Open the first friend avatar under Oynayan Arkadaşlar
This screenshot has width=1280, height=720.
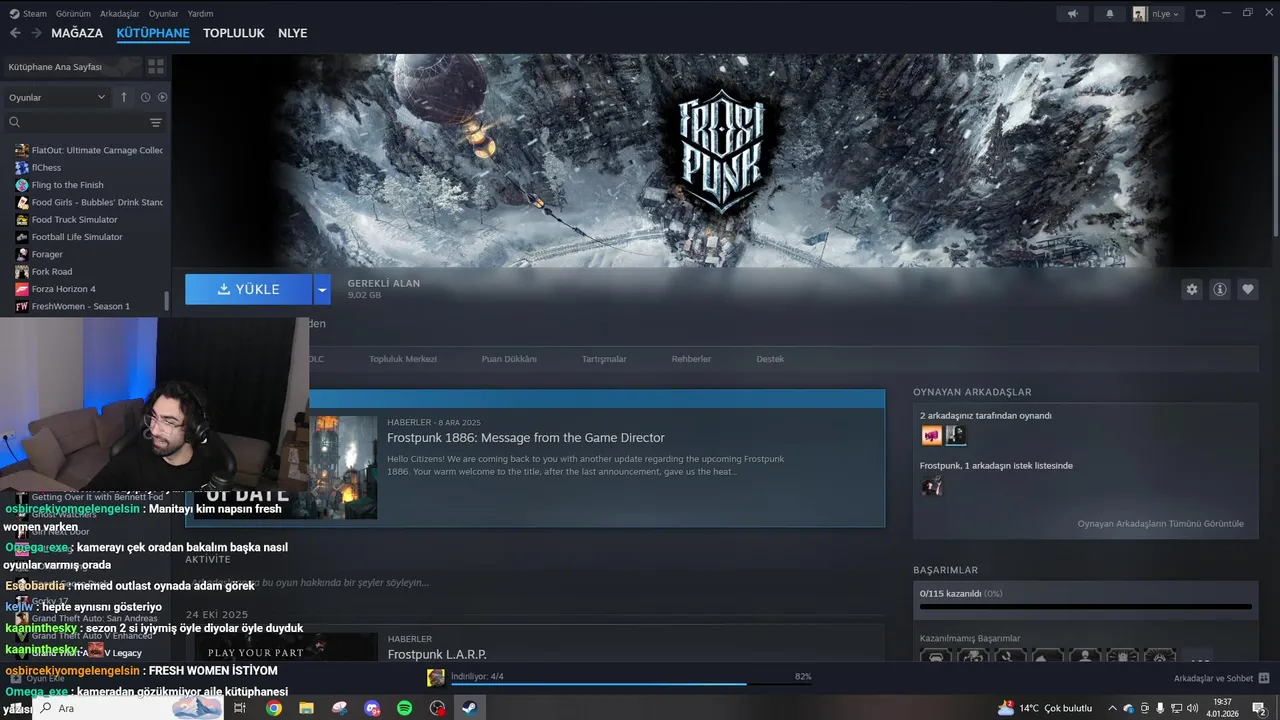click(x=931, y=435)
